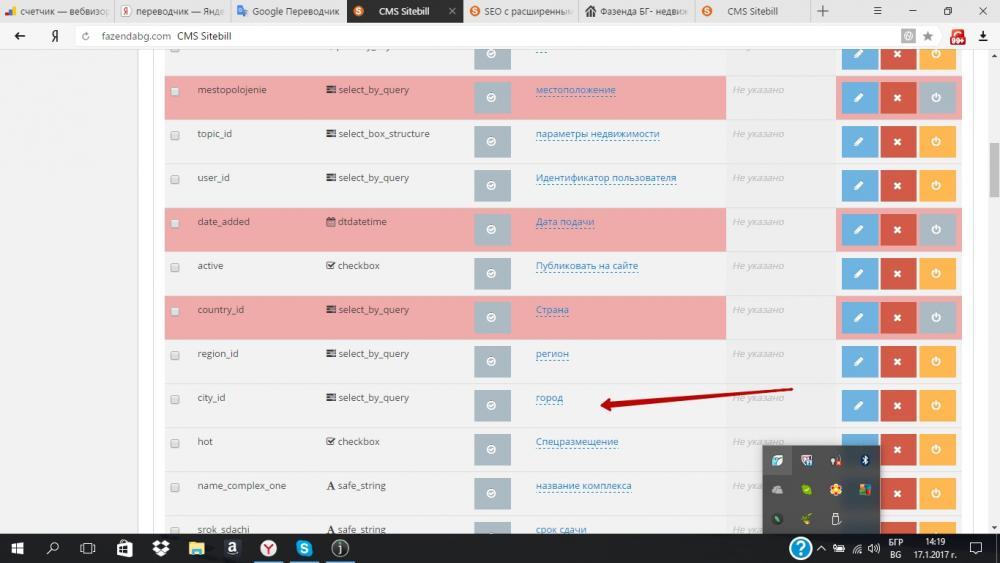1000x563 pixels.
Task: Open the Публиковать на сайте link
Action: point(586,266)
